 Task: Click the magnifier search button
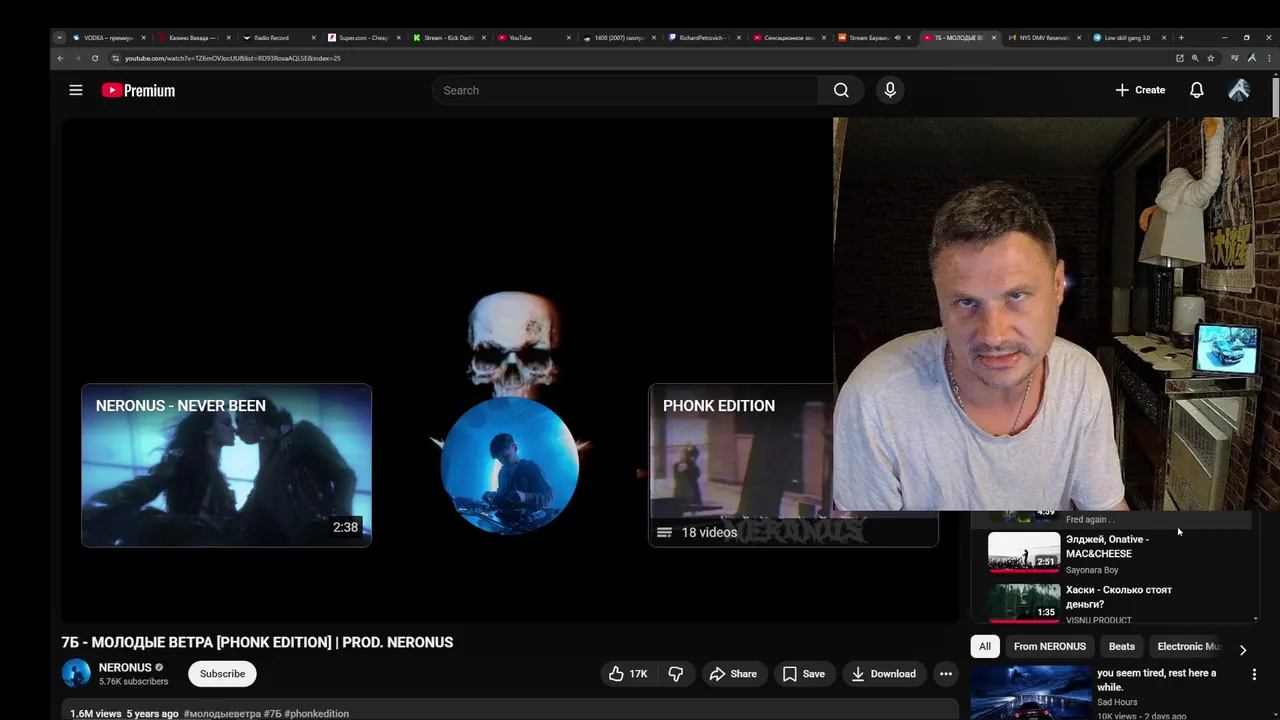click(841, 90)
